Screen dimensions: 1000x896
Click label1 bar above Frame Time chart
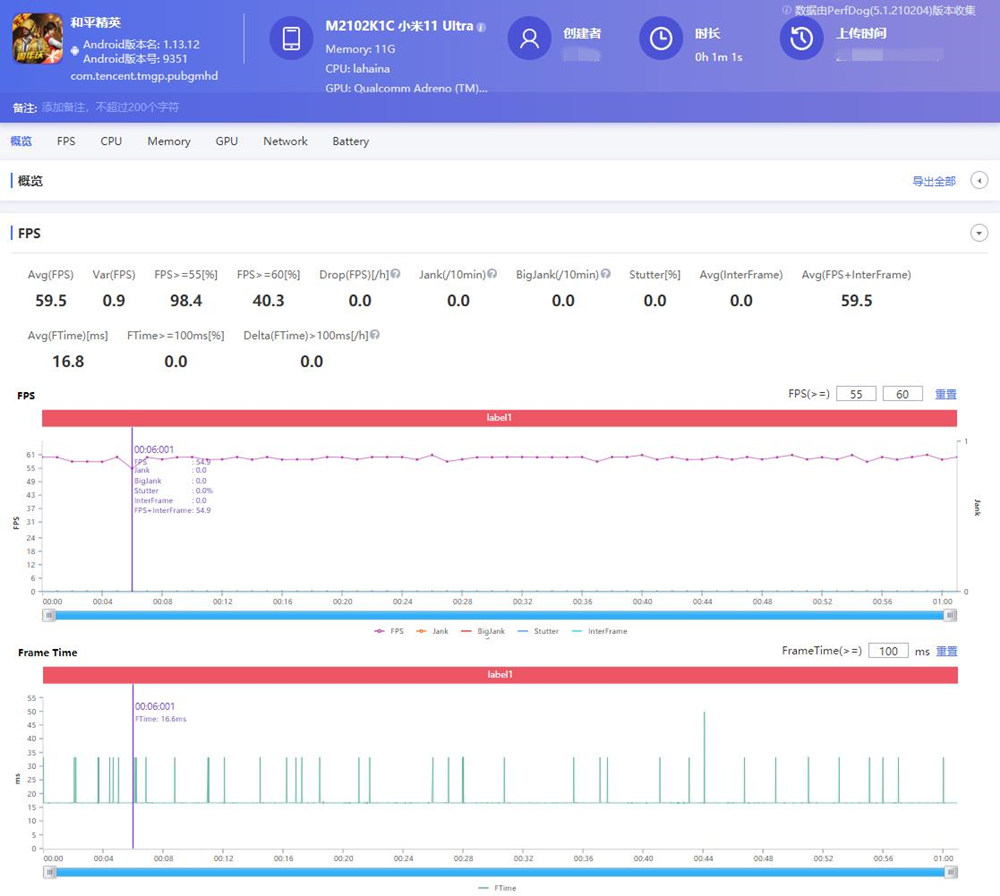pyautogui.click(x=500, y=675)
